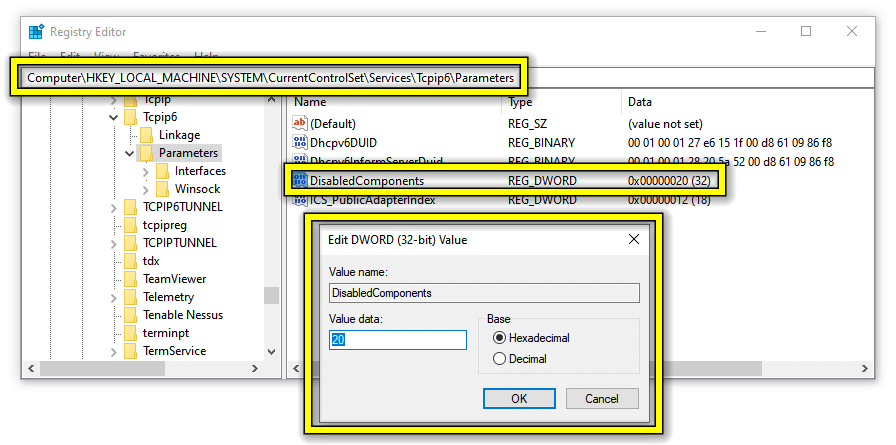Click the Interfaces folder icon

point(163,171)
